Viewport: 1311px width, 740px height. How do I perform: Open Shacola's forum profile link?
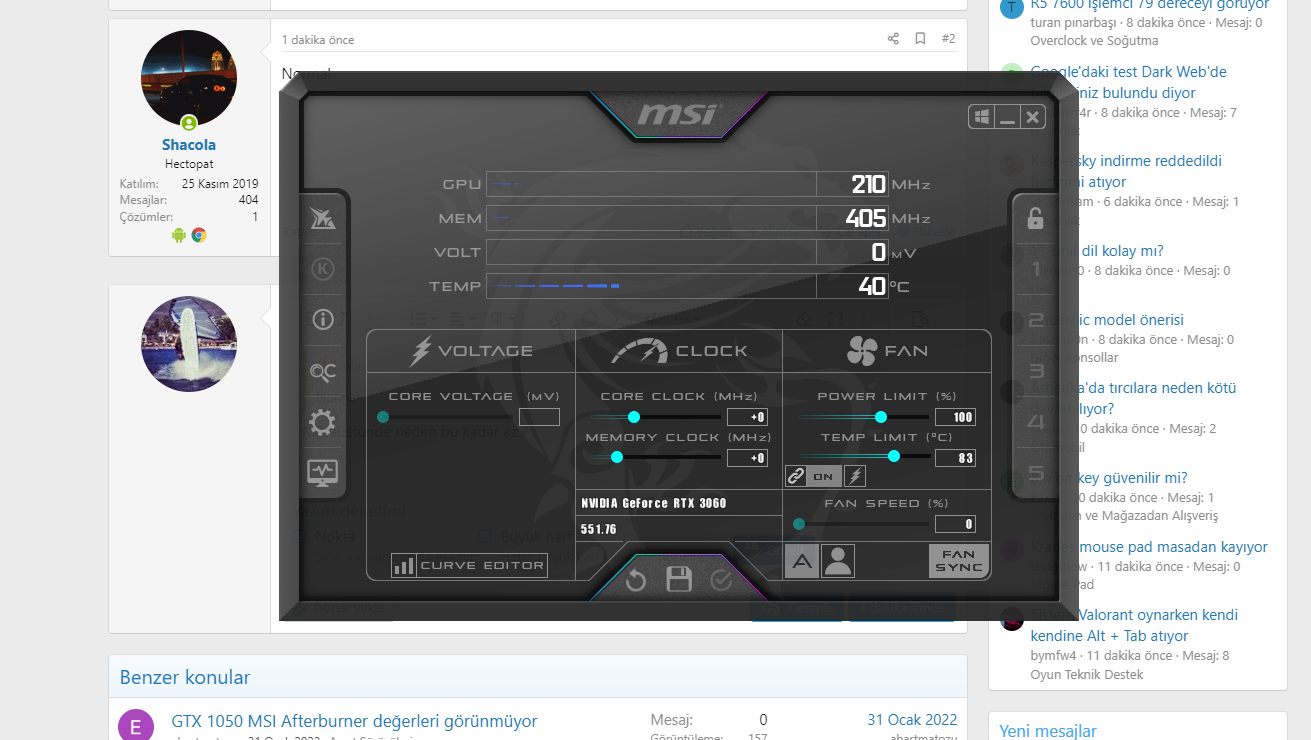coord(189,145)
